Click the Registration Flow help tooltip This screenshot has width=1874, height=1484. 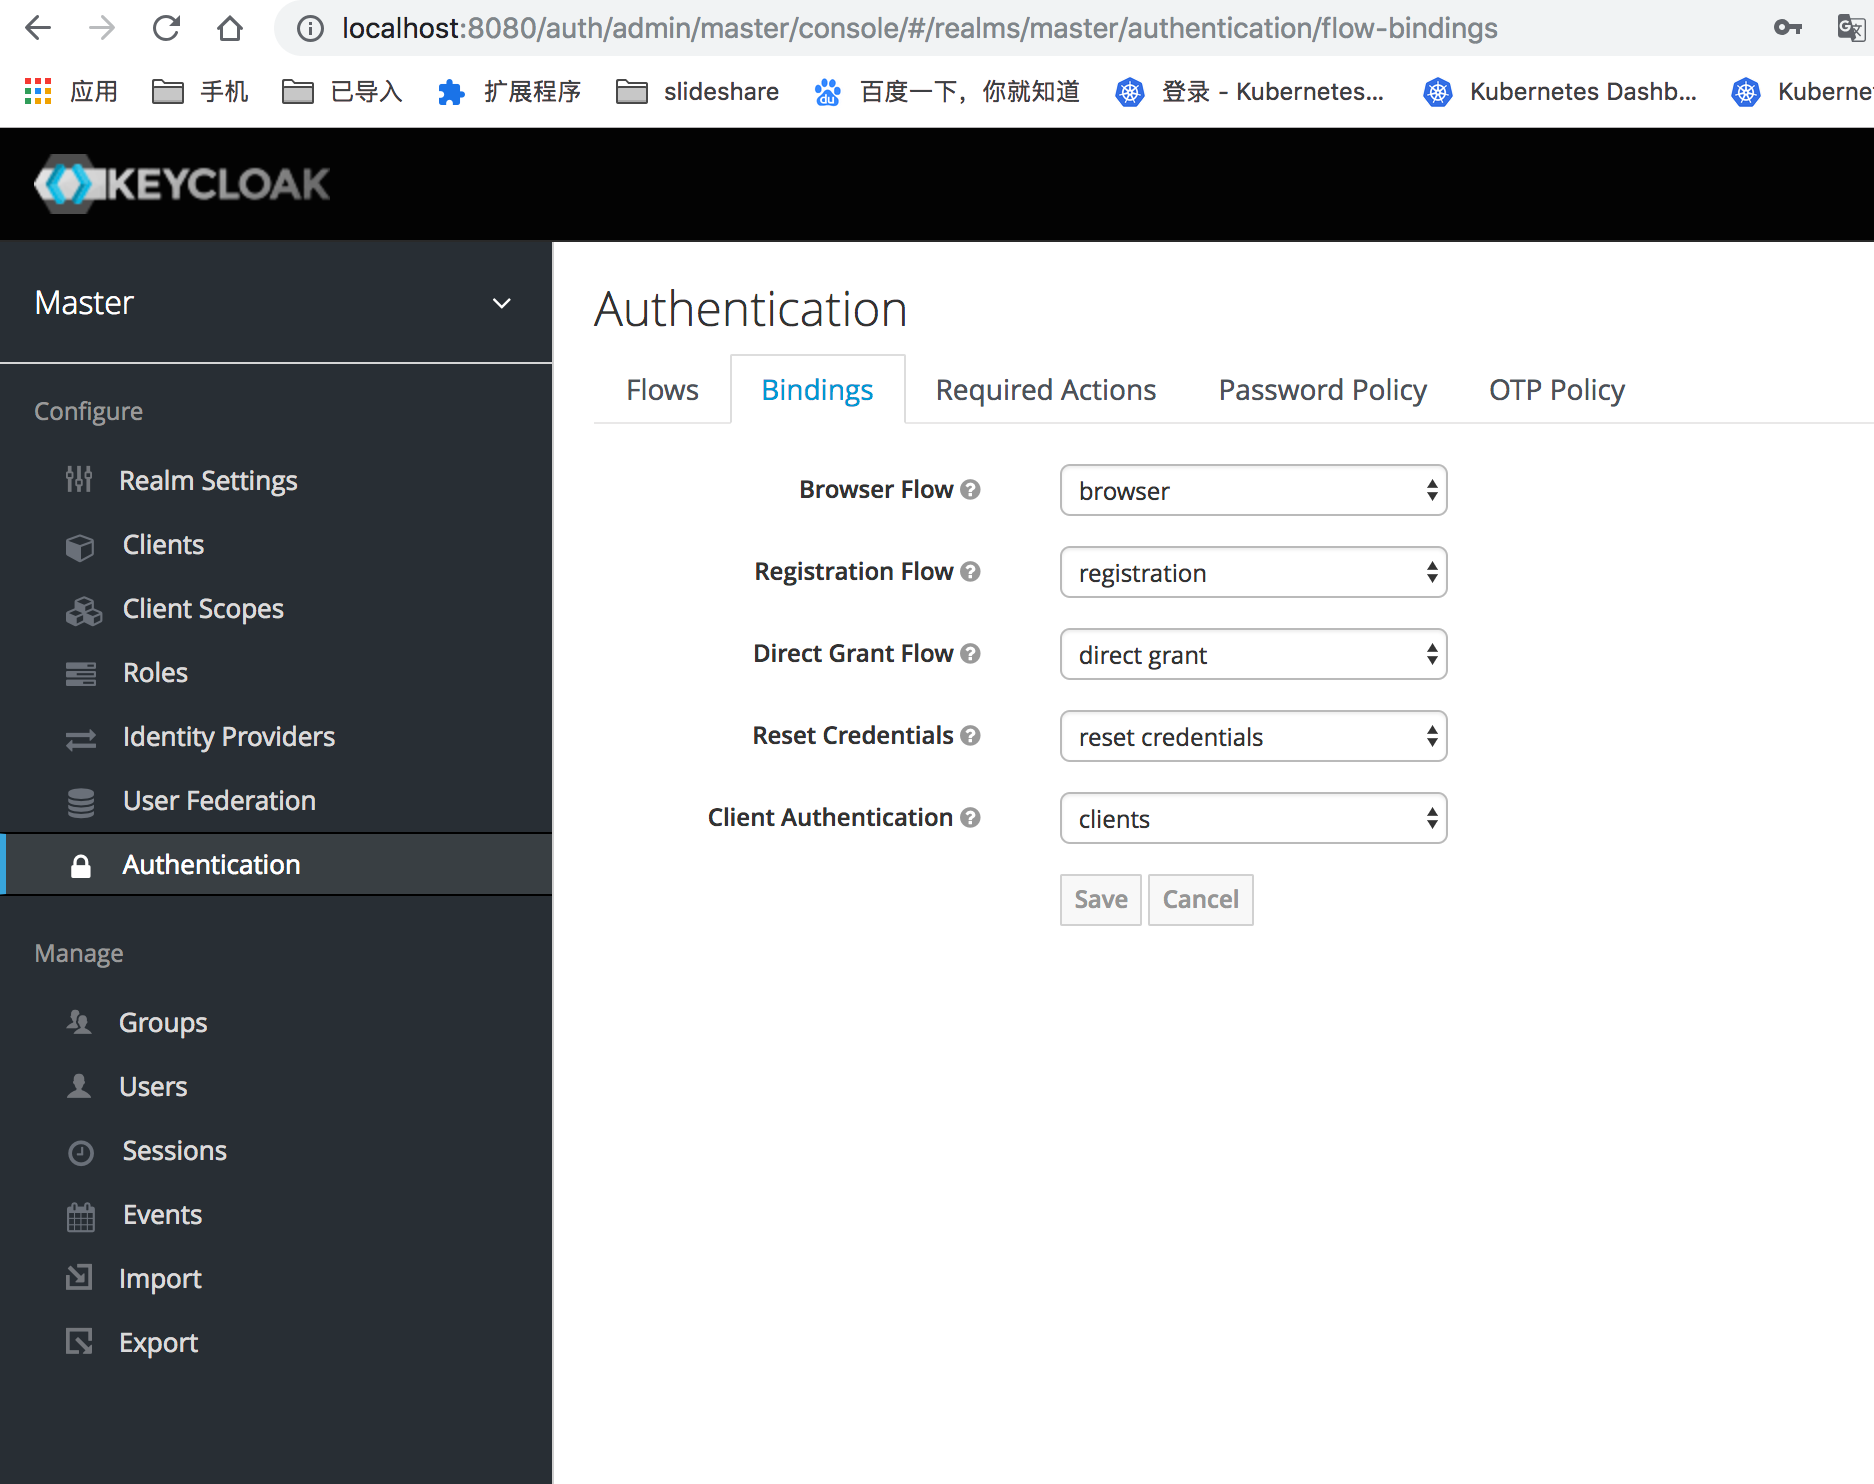969,571
